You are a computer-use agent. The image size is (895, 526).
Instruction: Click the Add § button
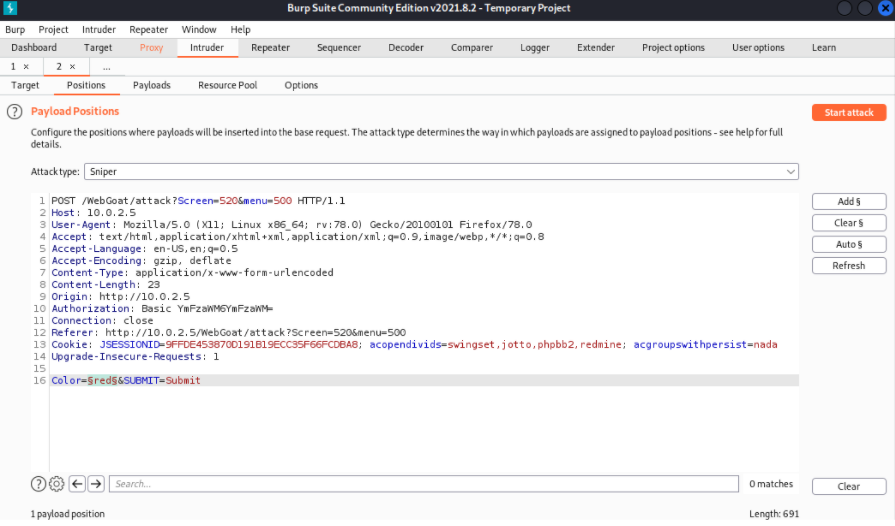pyautogui.click(x=849, y=201)
